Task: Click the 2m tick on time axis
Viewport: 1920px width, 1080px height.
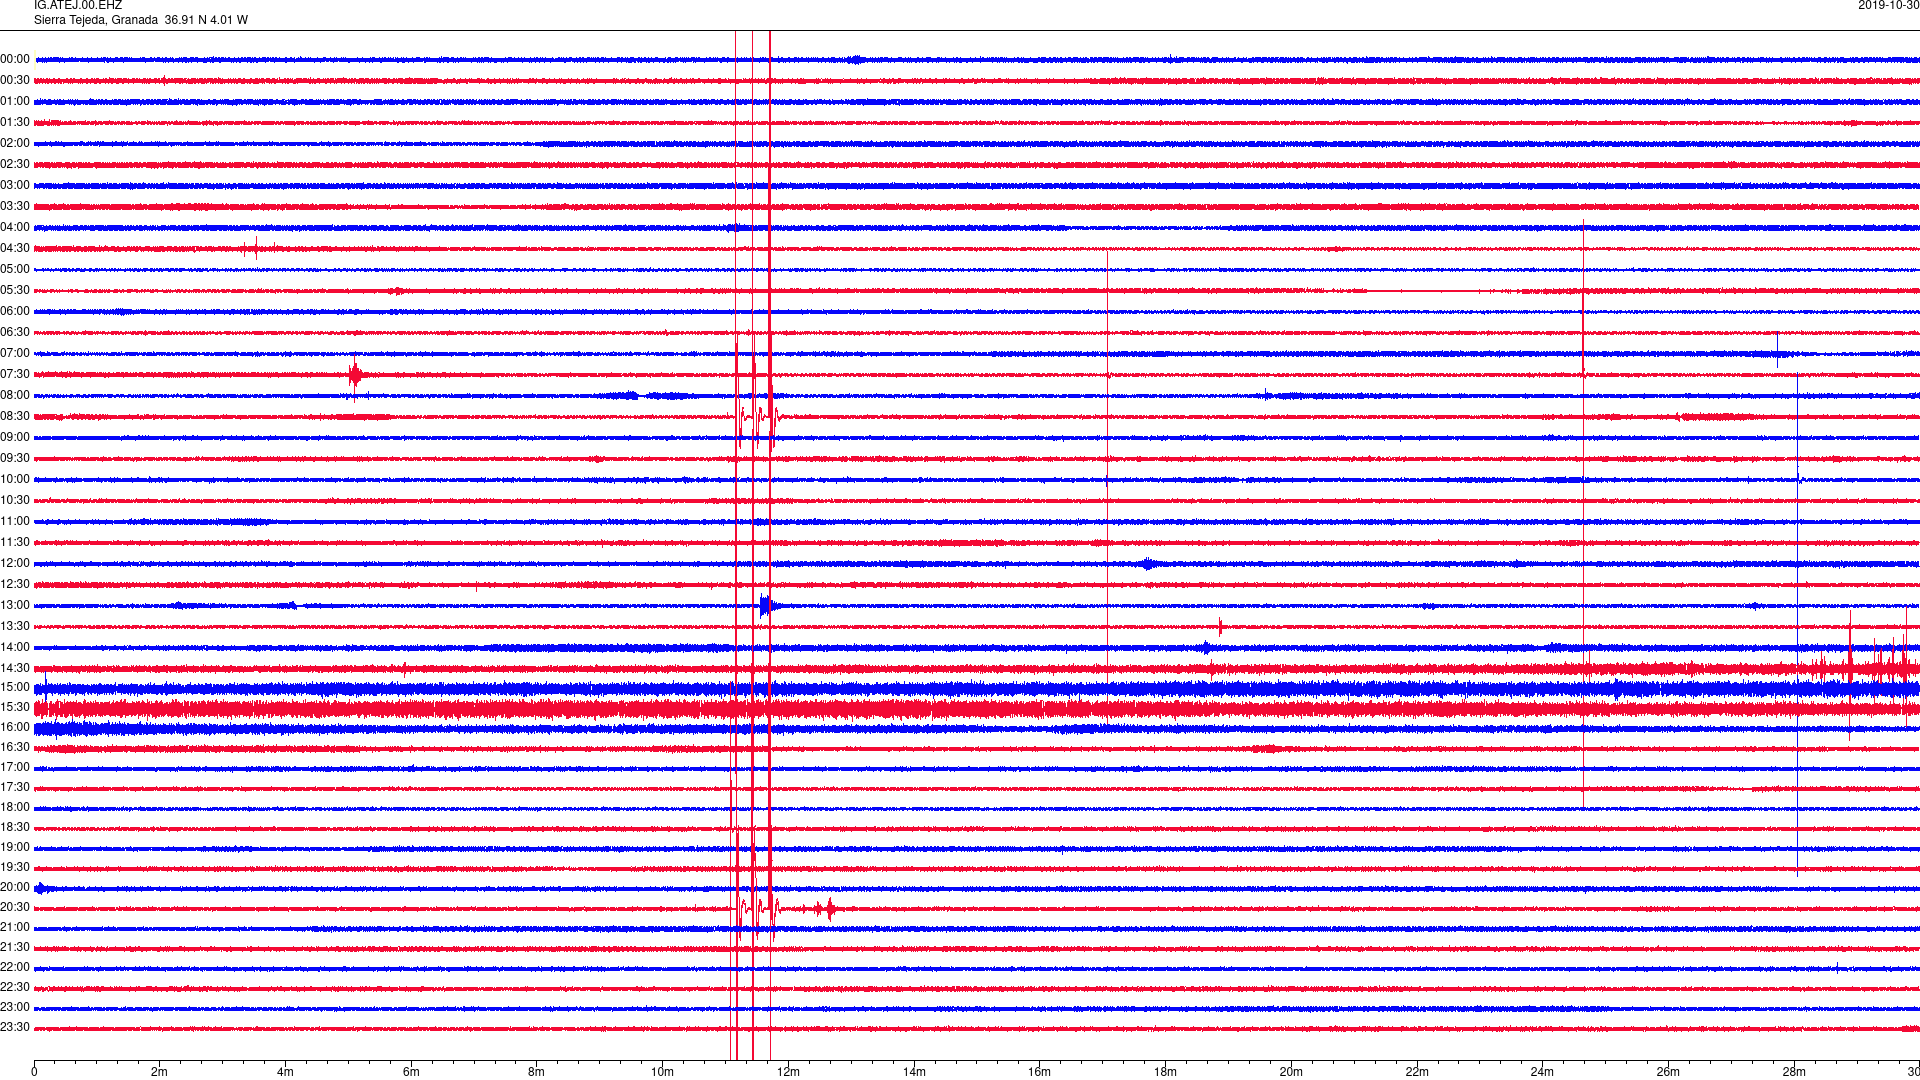Action: [x=160, y=1072]
